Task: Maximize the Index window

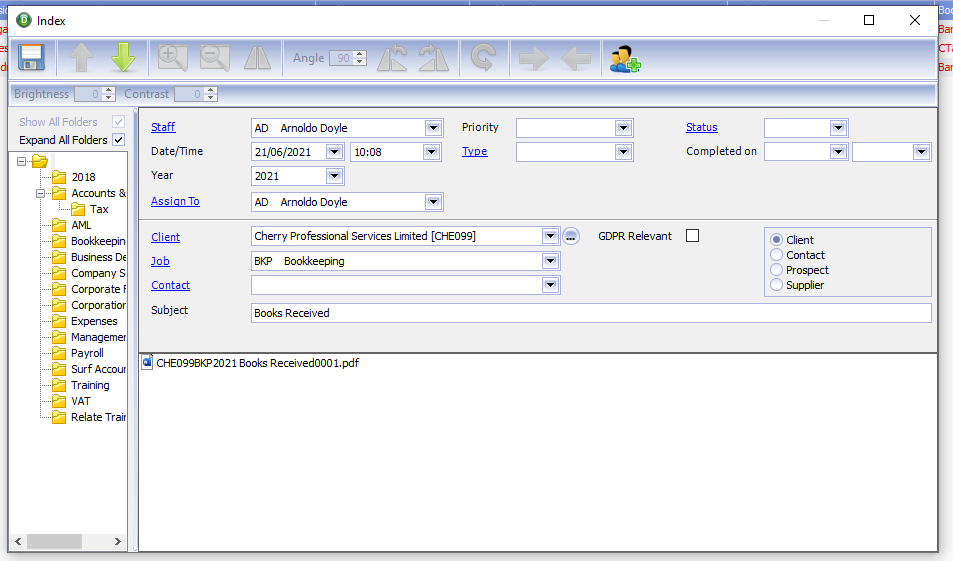Action: 869,20
